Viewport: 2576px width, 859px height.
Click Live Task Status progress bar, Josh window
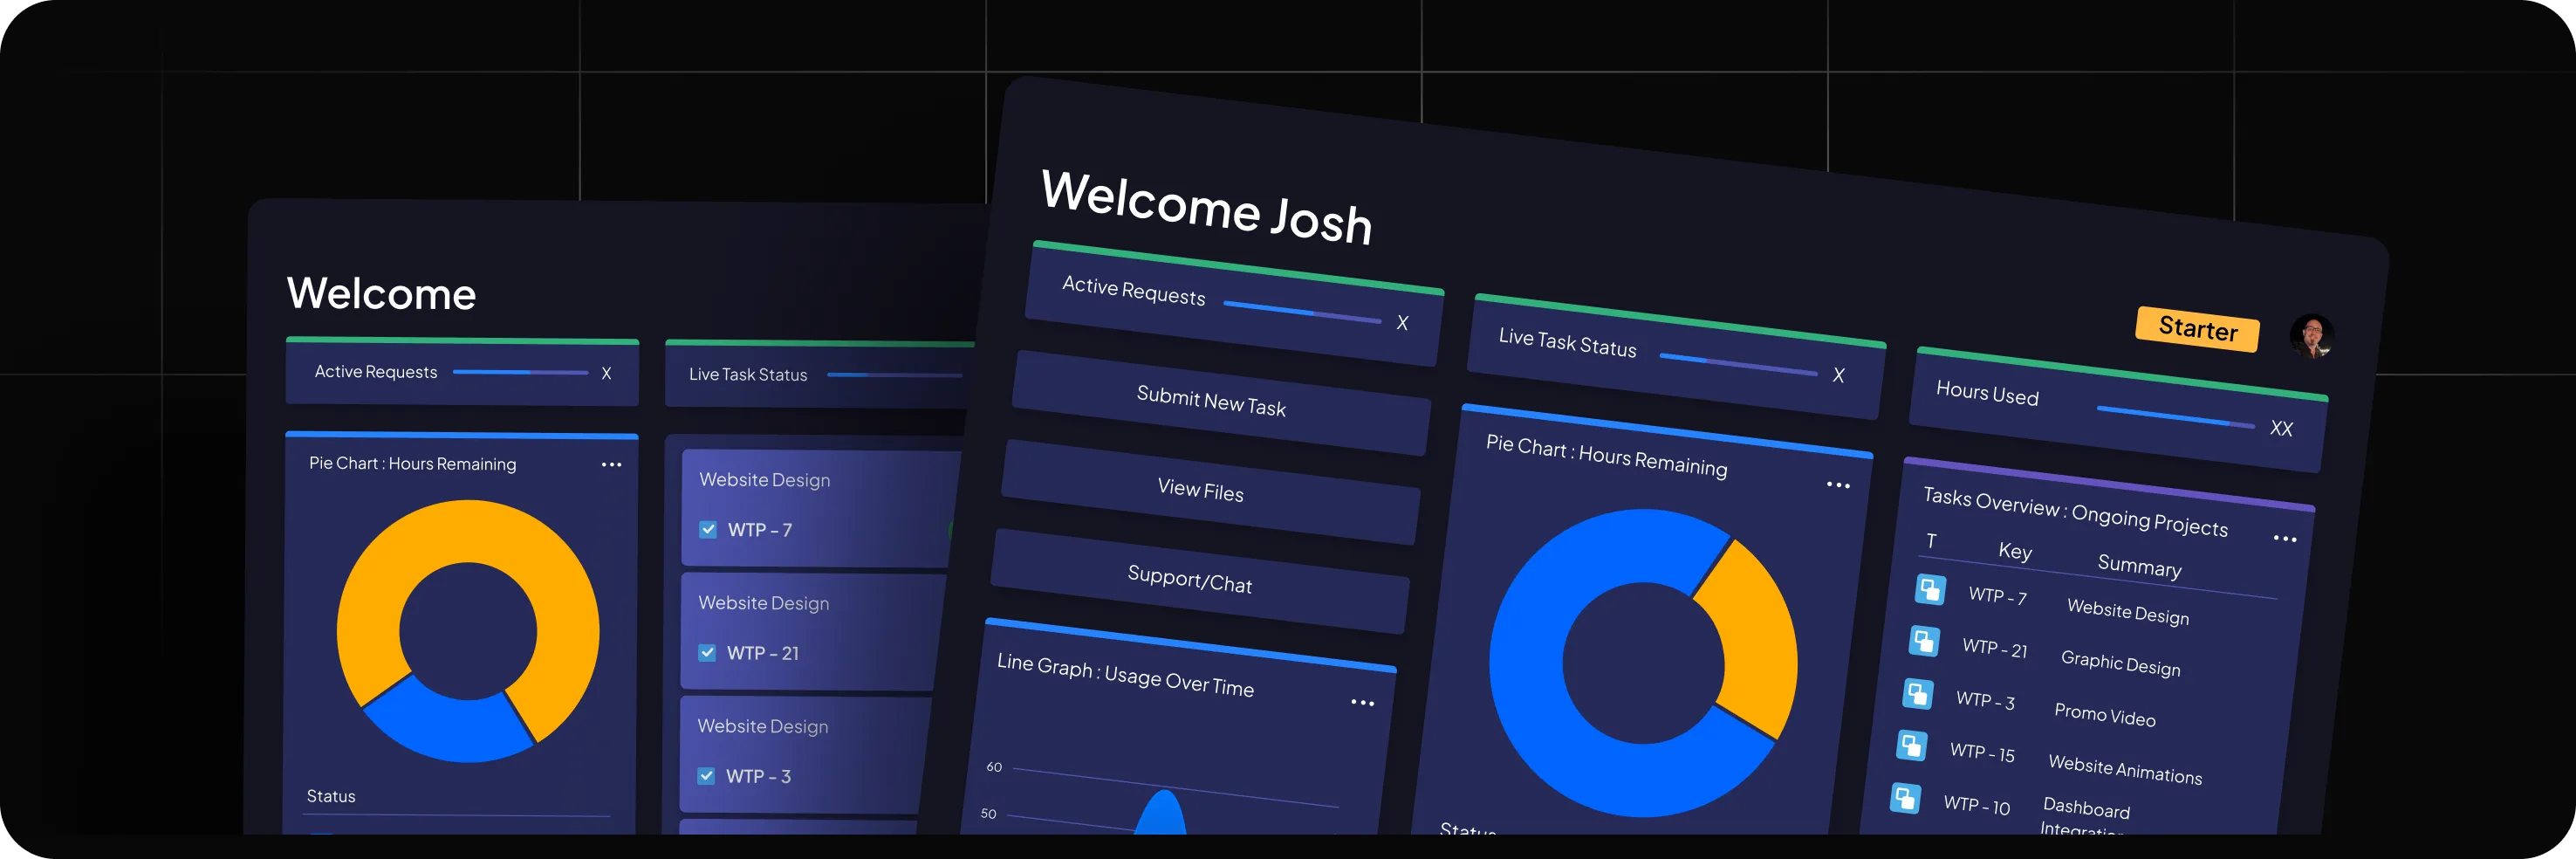(x=1738, y=364)
